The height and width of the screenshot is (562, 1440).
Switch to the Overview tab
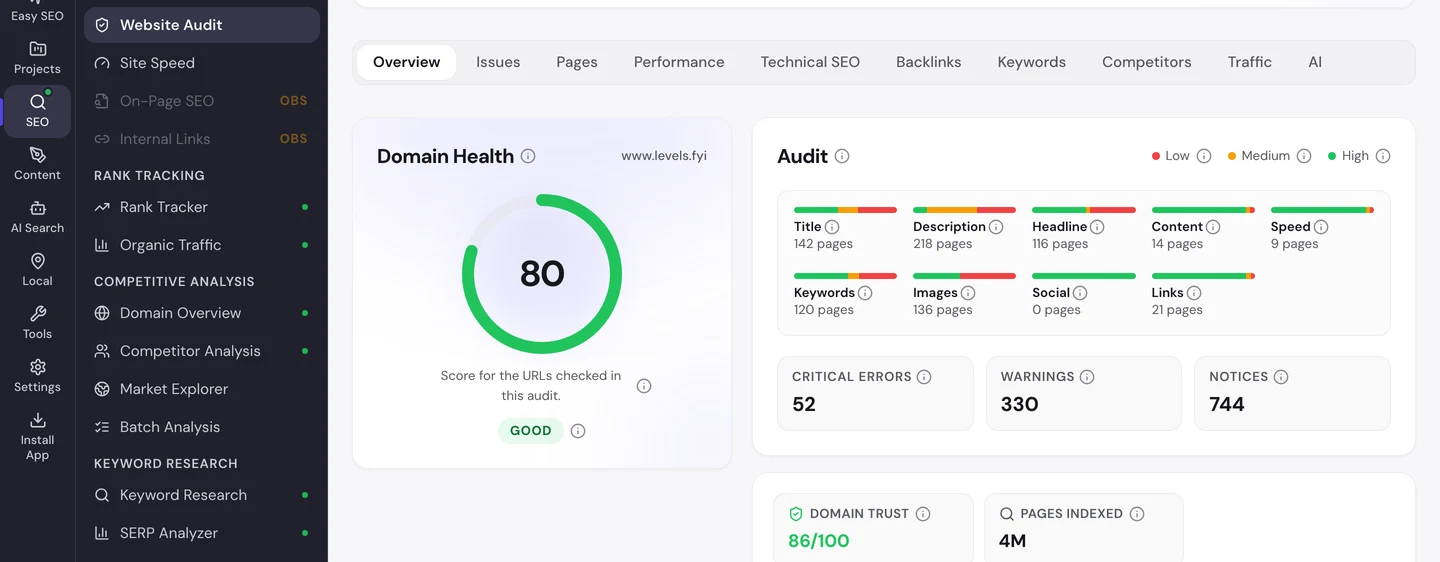pyautogui.click(x=406, y=62)
